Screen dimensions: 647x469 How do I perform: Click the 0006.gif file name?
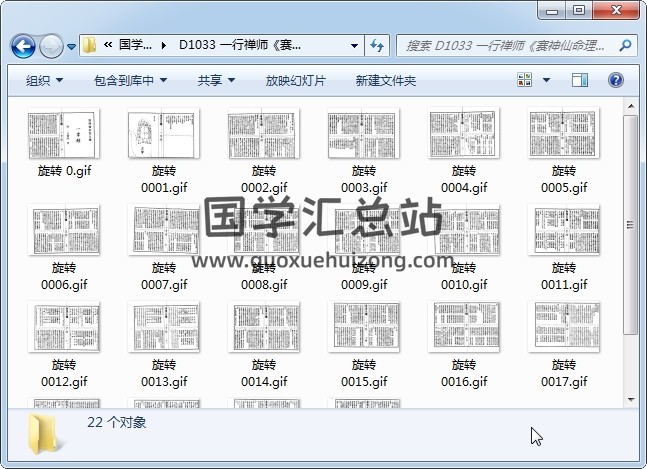(x=64, y=285)
